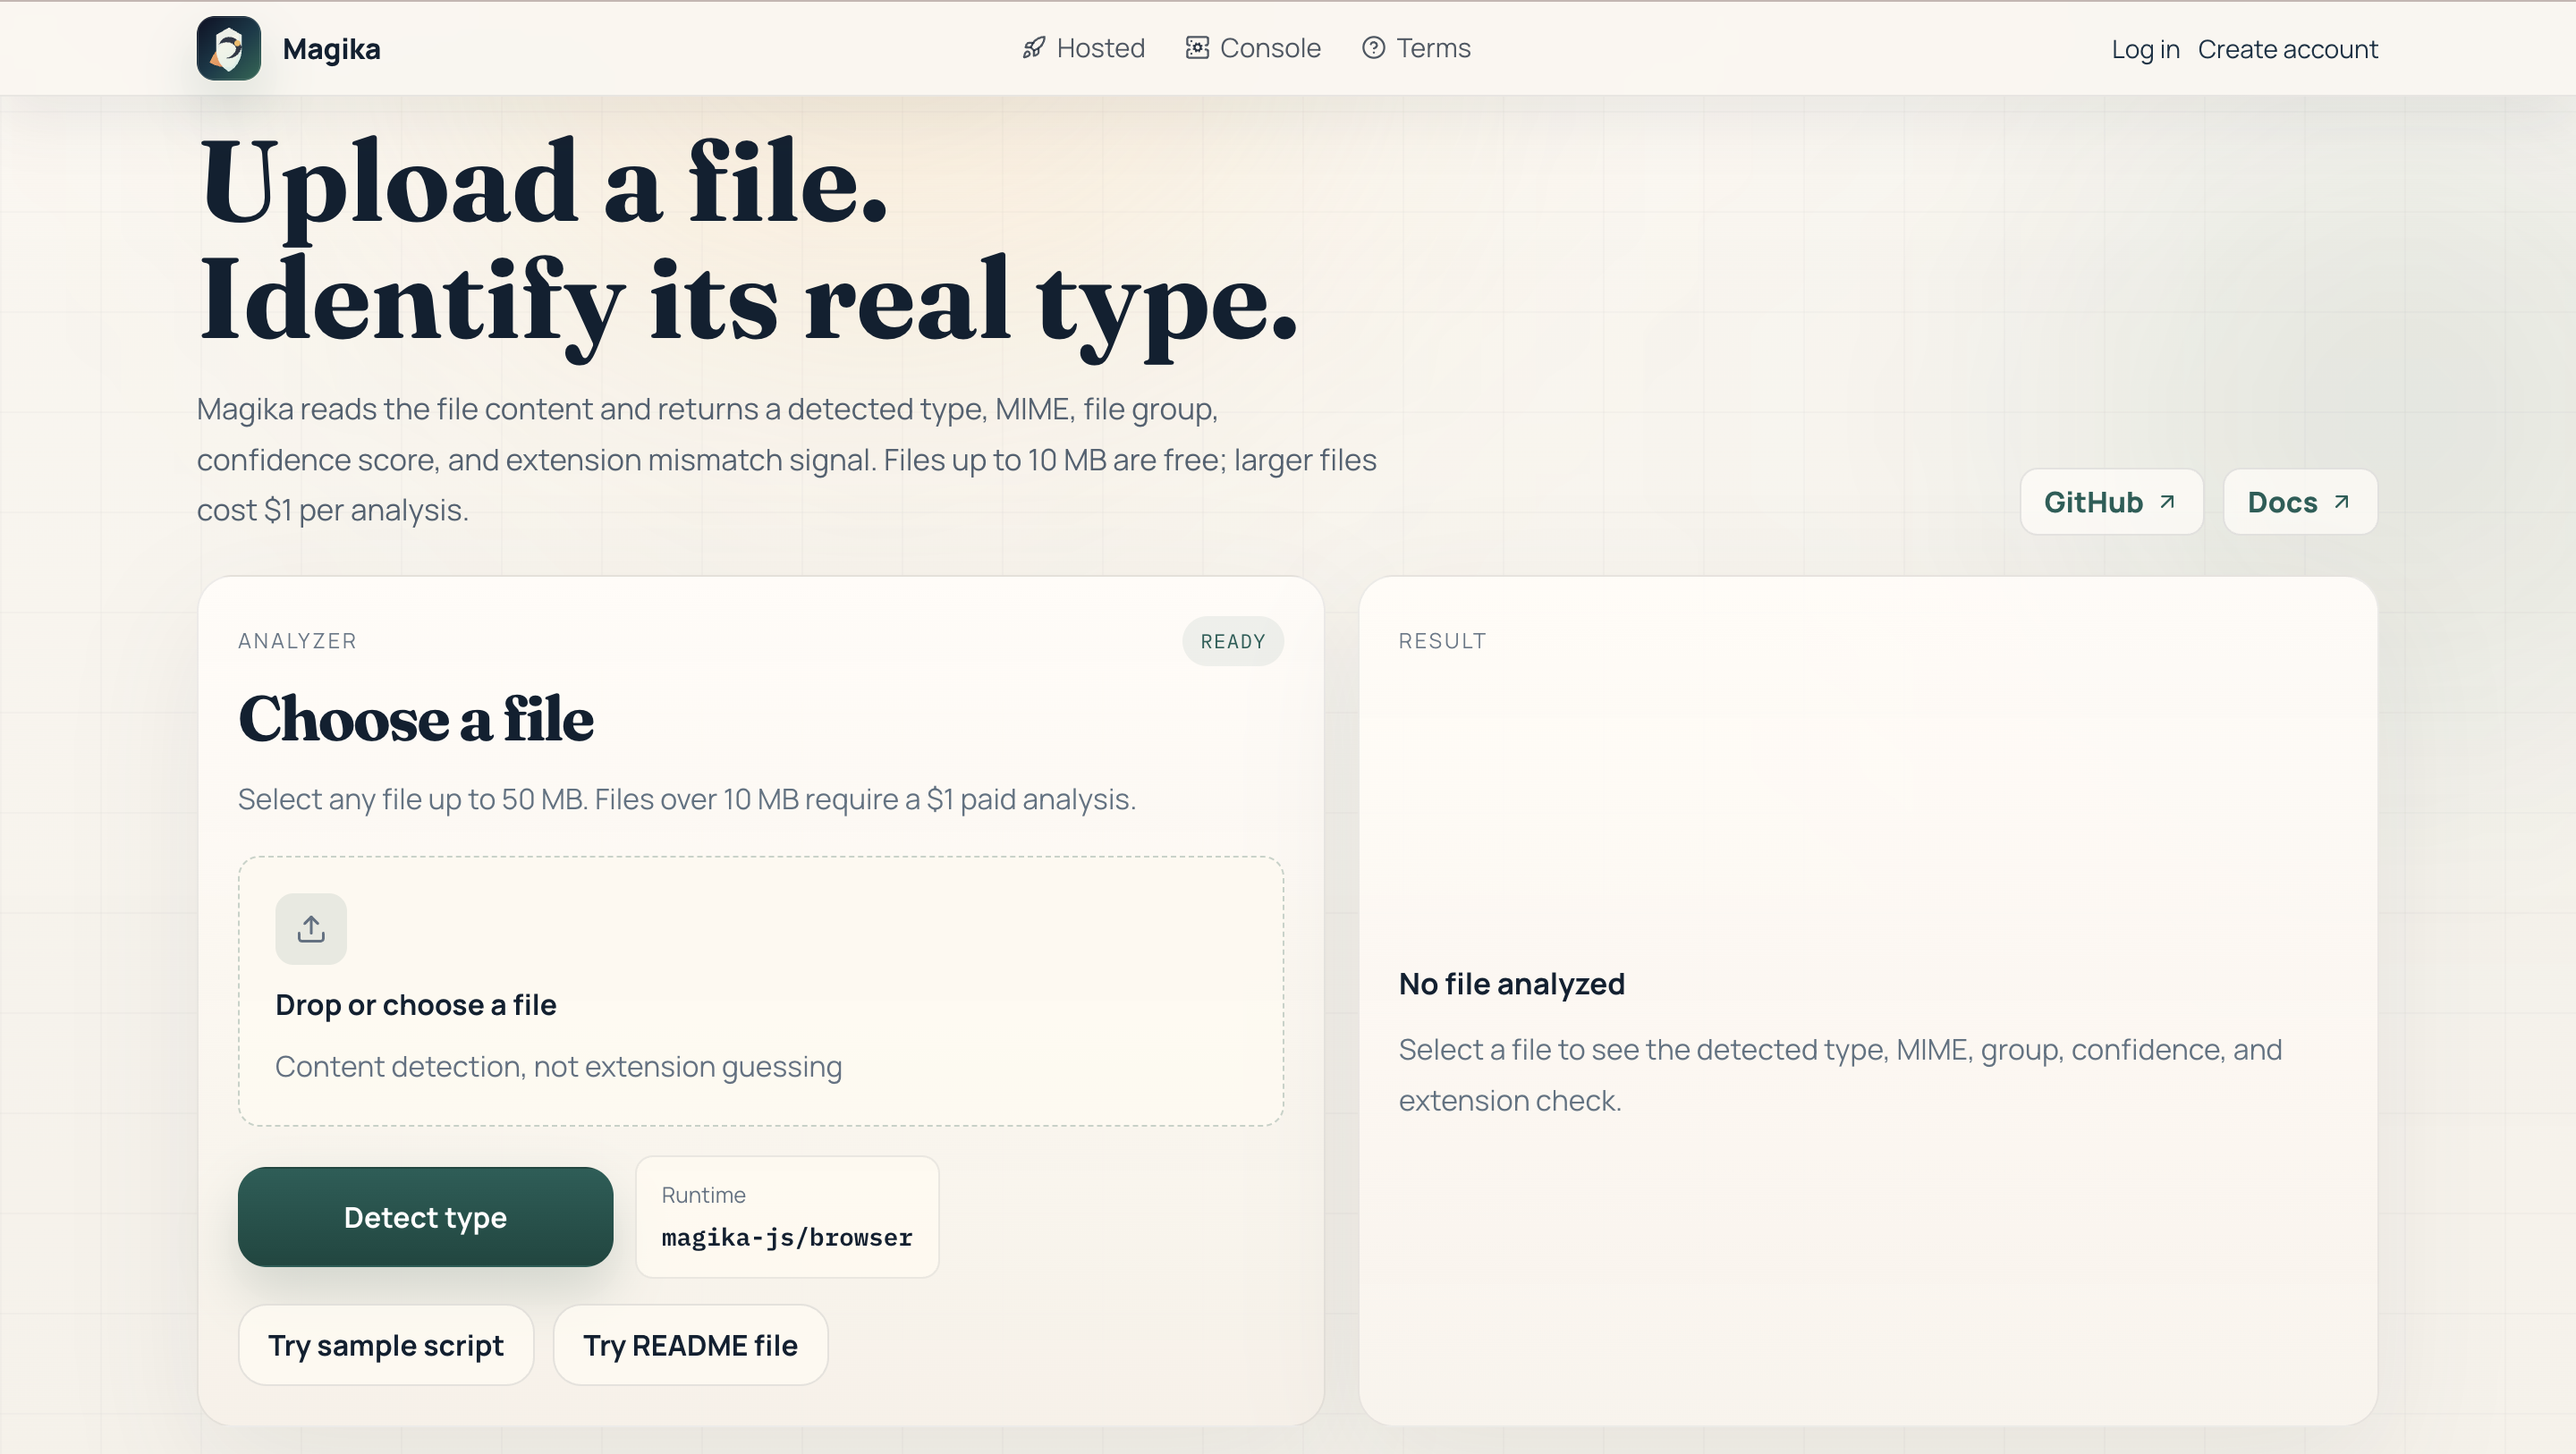The image size is (2576, 1454).
Task: Click the Drop or choose a file area
Action: (x=760, y=1004)
